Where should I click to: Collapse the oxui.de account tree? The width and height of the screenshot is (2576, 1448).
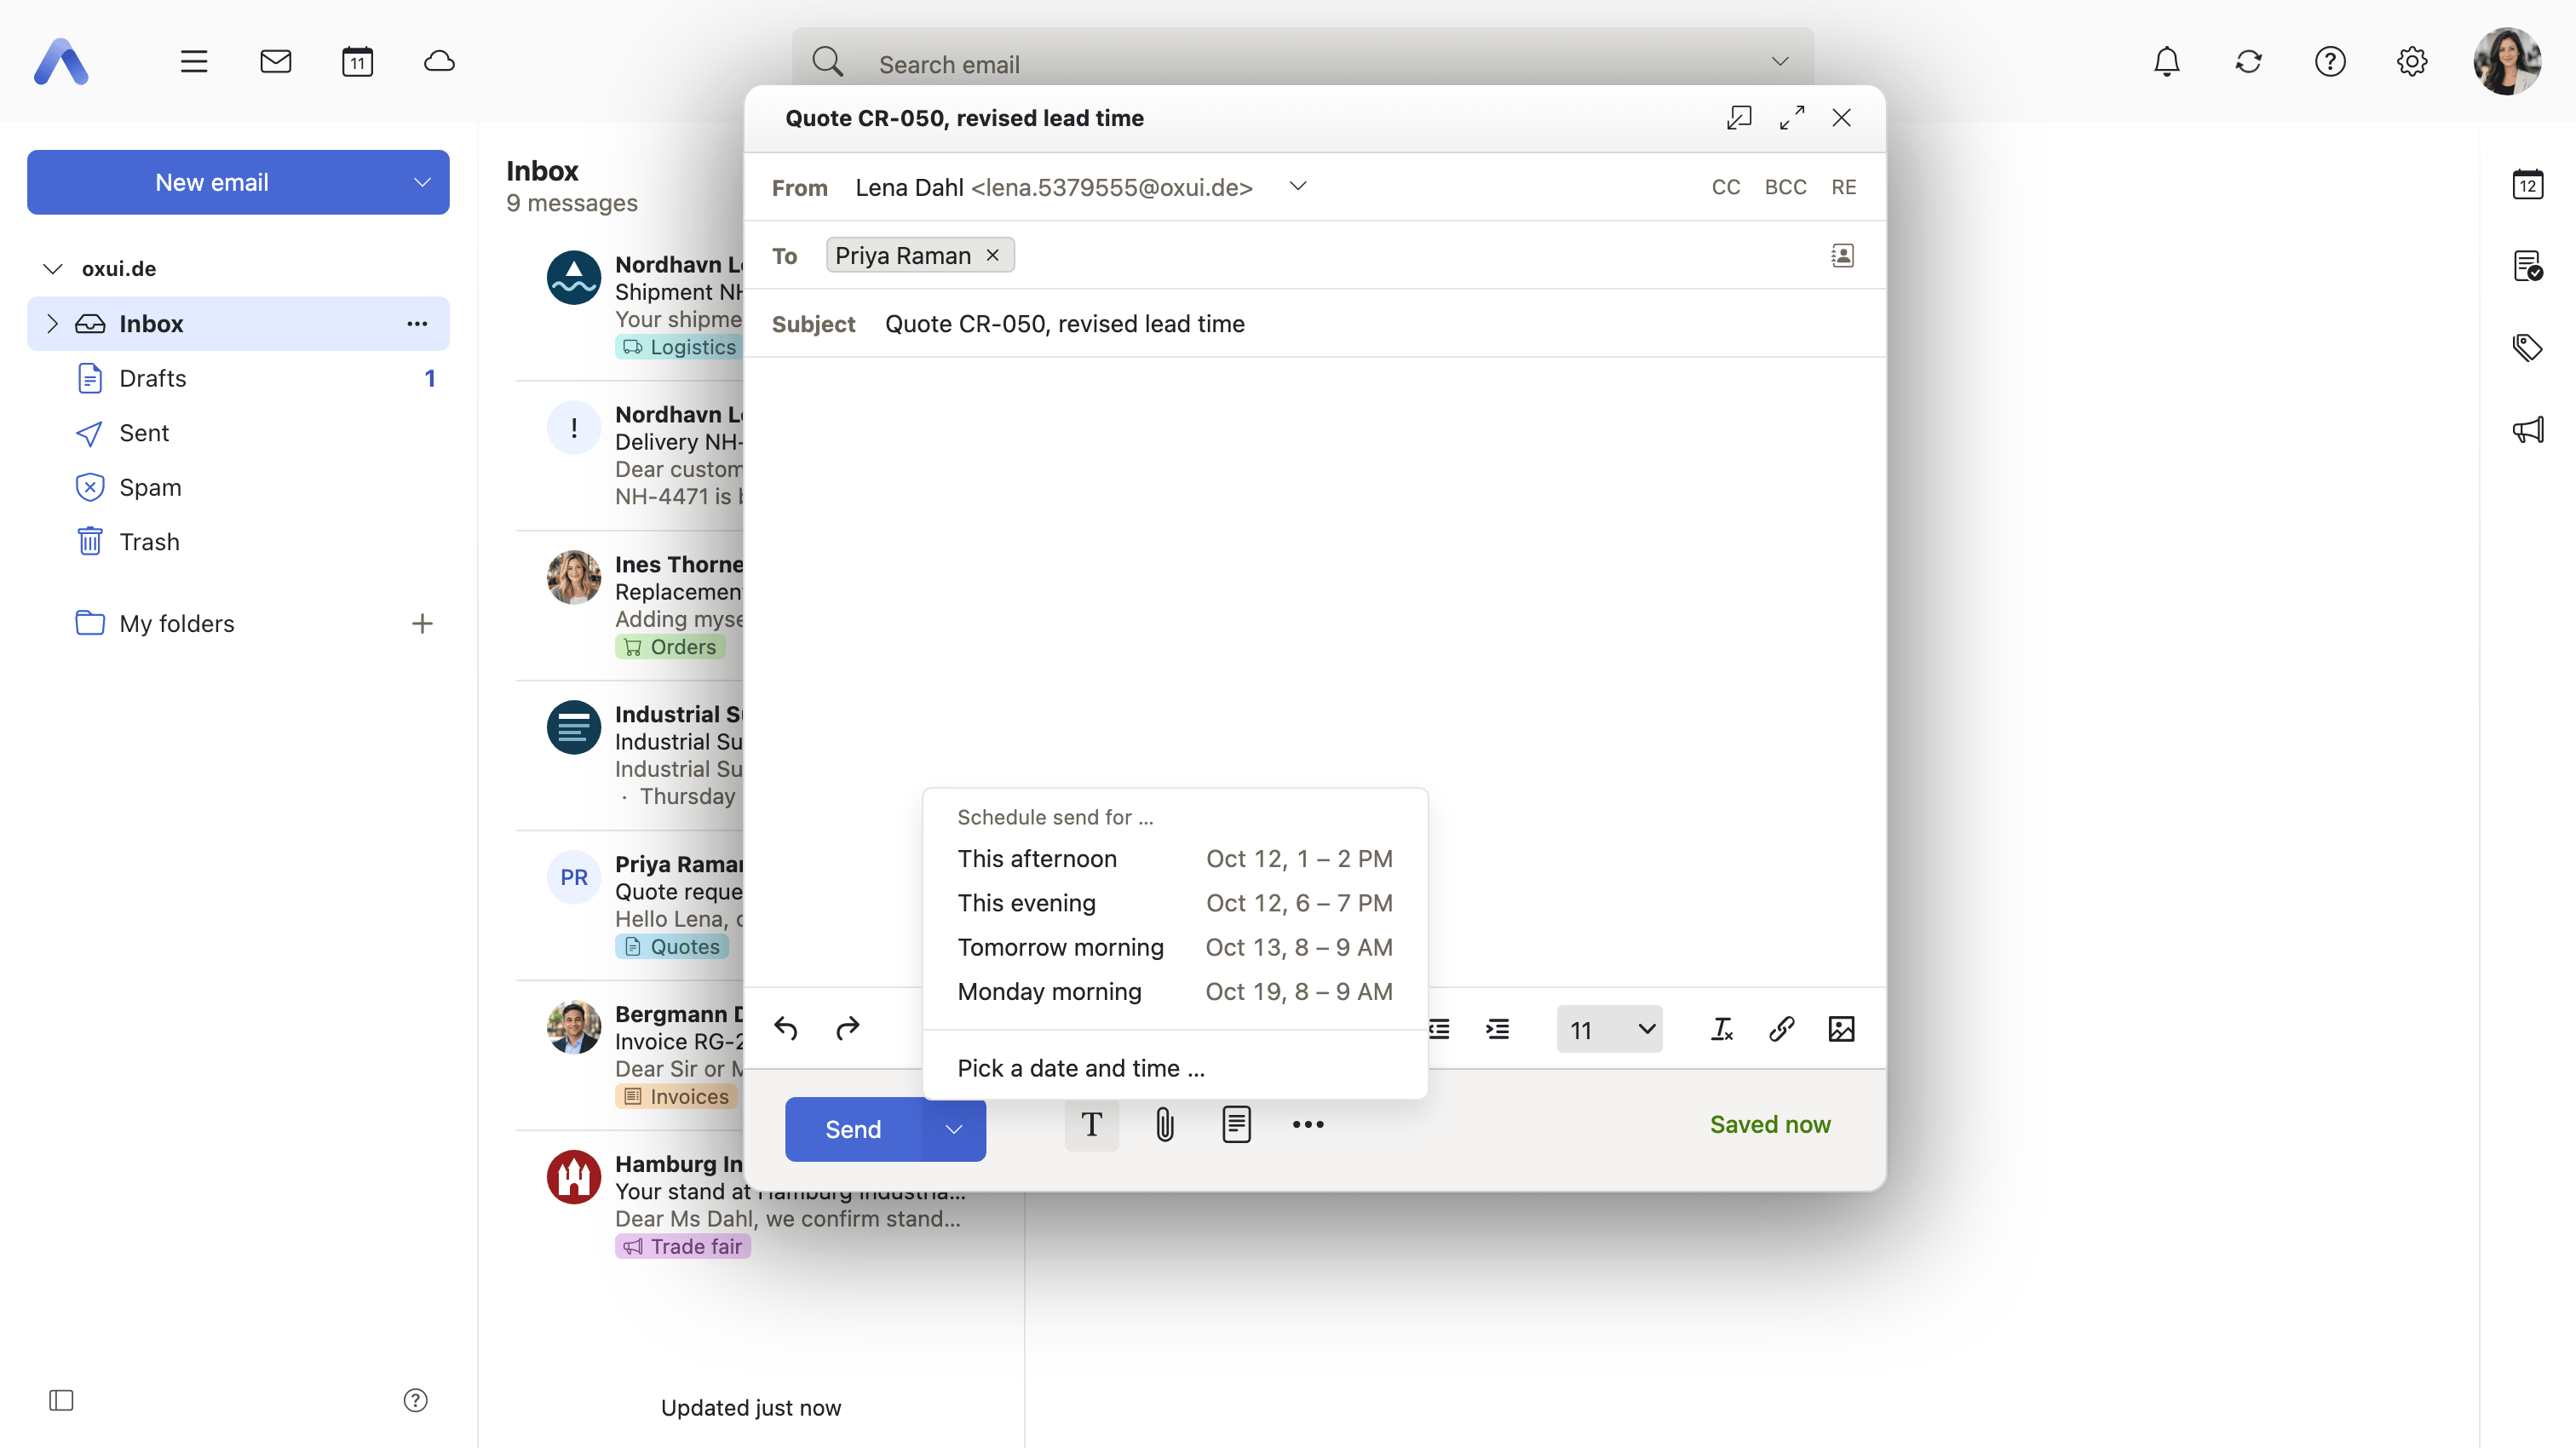[53, 268]
